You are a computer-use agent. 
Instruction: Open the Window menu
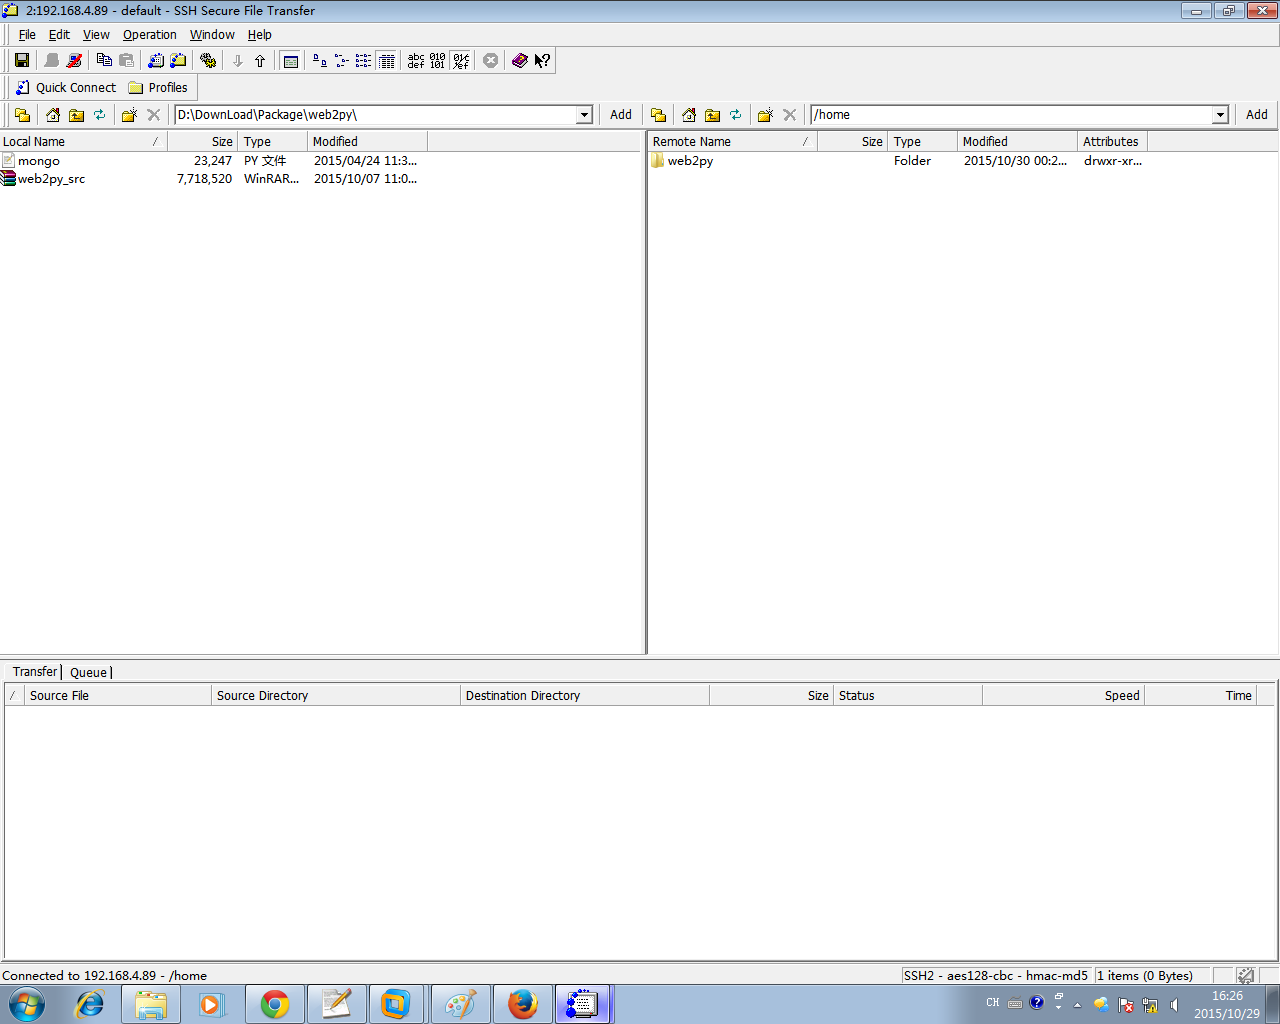212,35
